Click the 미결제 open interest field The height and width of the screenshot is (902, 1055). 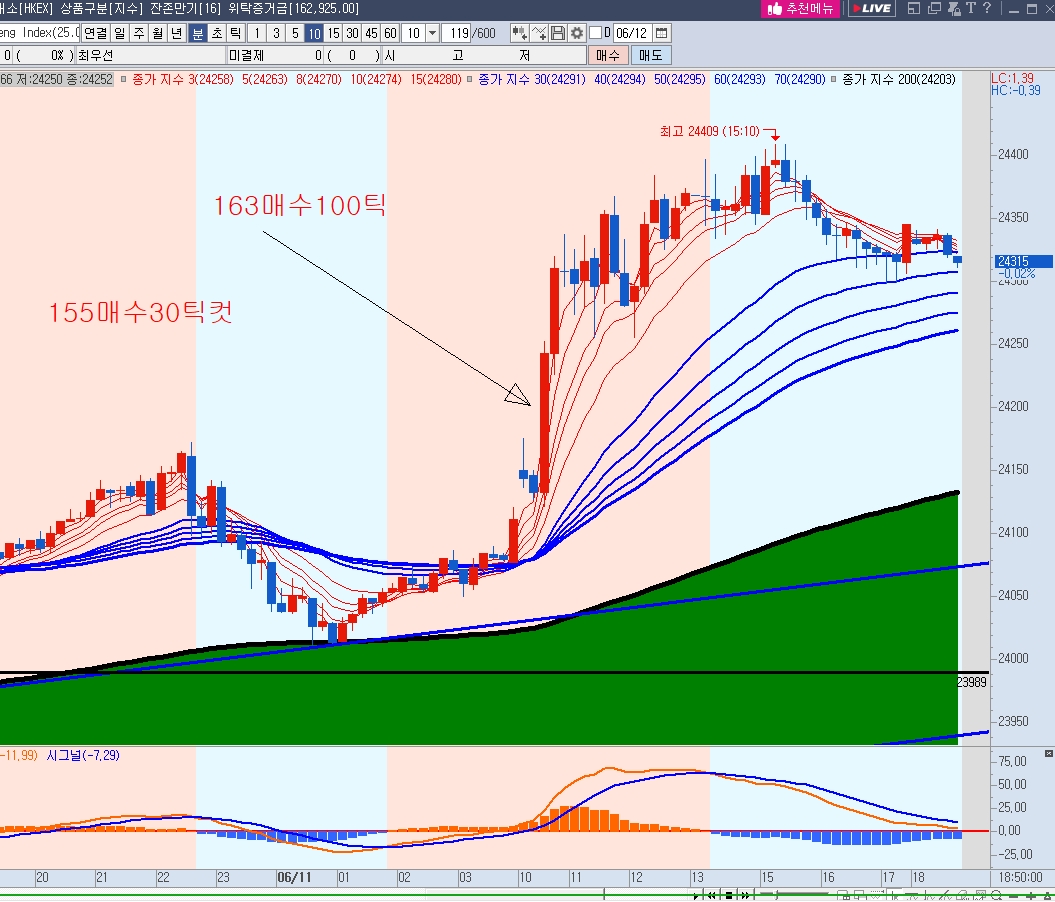(276, 55)
